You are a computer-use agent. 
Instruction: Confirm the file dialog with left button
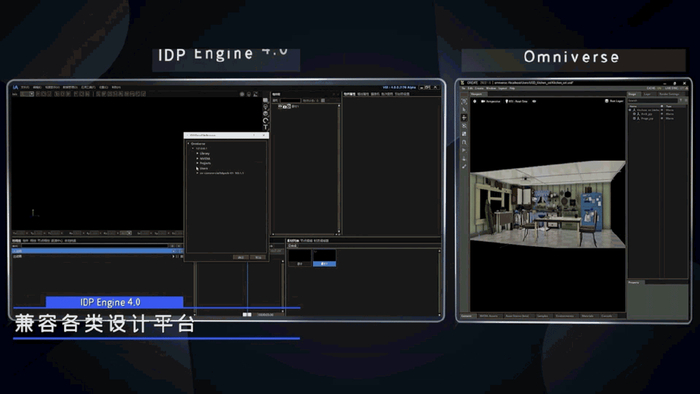pyautogui.click(x=241, y=257)
